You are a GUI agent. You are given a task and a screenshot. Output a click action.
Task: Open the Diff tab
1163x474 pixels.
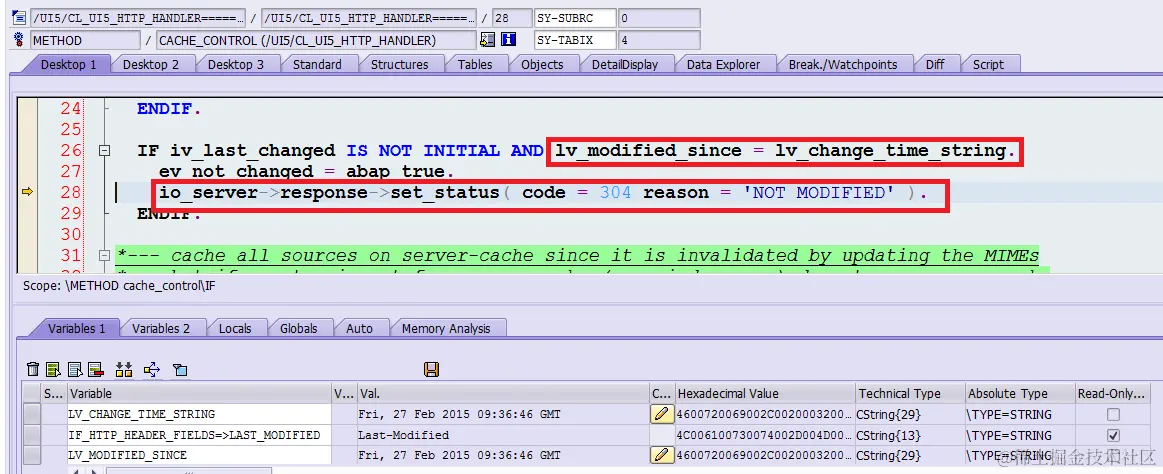click(935, 65)
